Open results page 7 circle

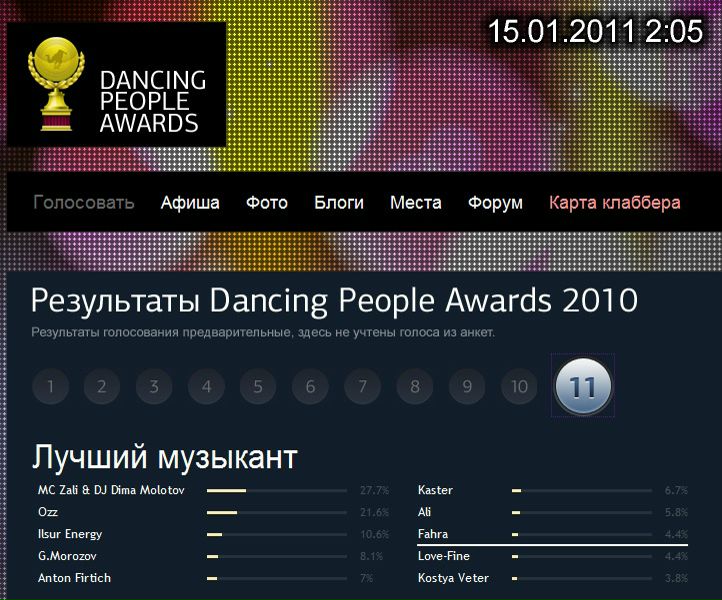(362, 387)
